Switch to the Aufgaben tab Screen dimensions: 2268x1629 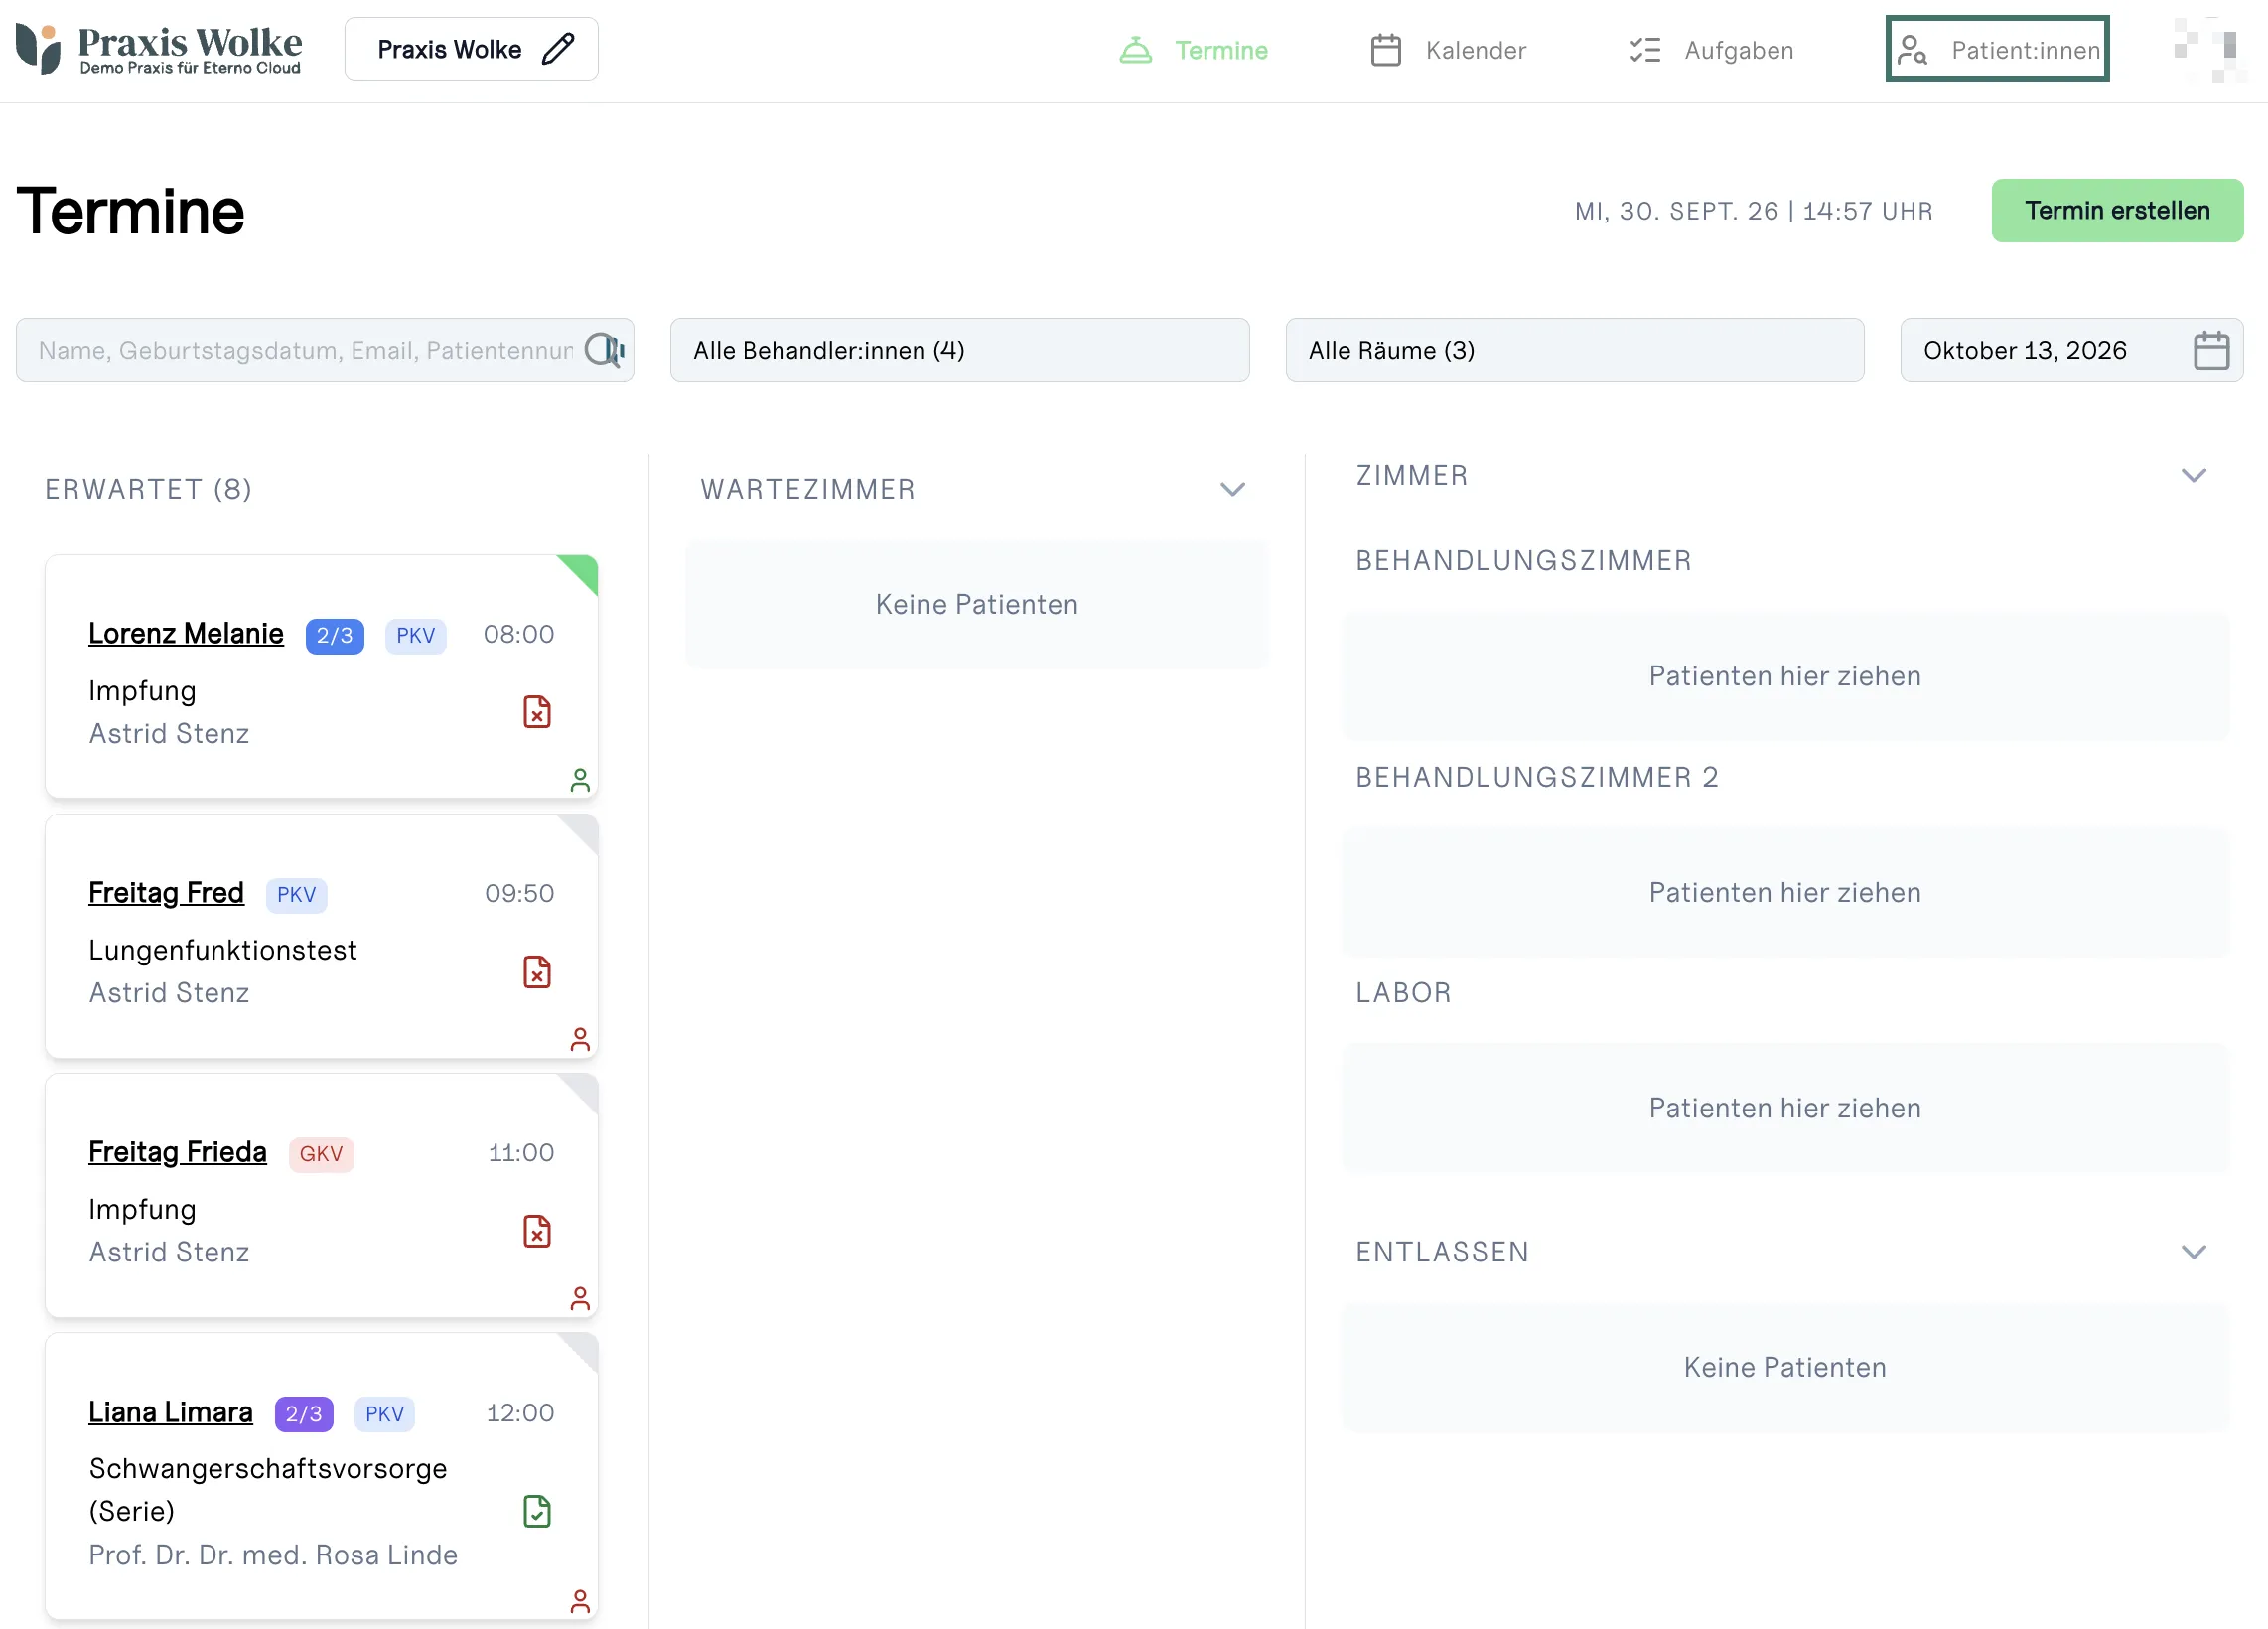pos(1711,50)
